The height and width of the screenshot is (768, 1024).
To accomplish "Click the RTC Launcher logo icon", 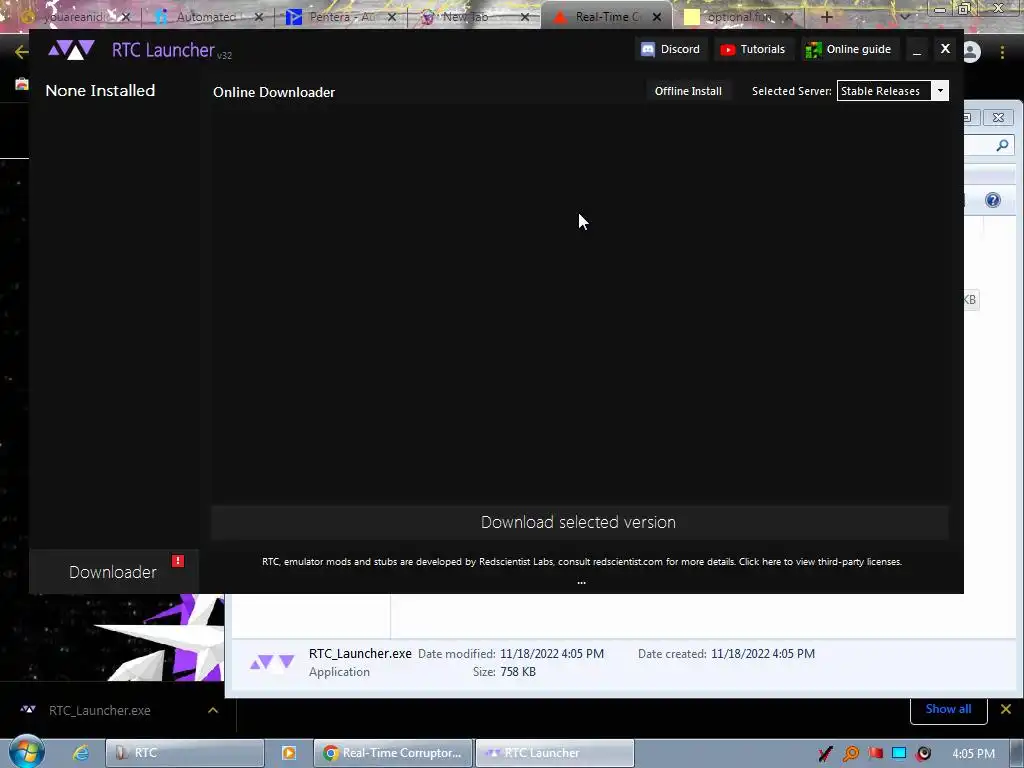I will point(71,50).
